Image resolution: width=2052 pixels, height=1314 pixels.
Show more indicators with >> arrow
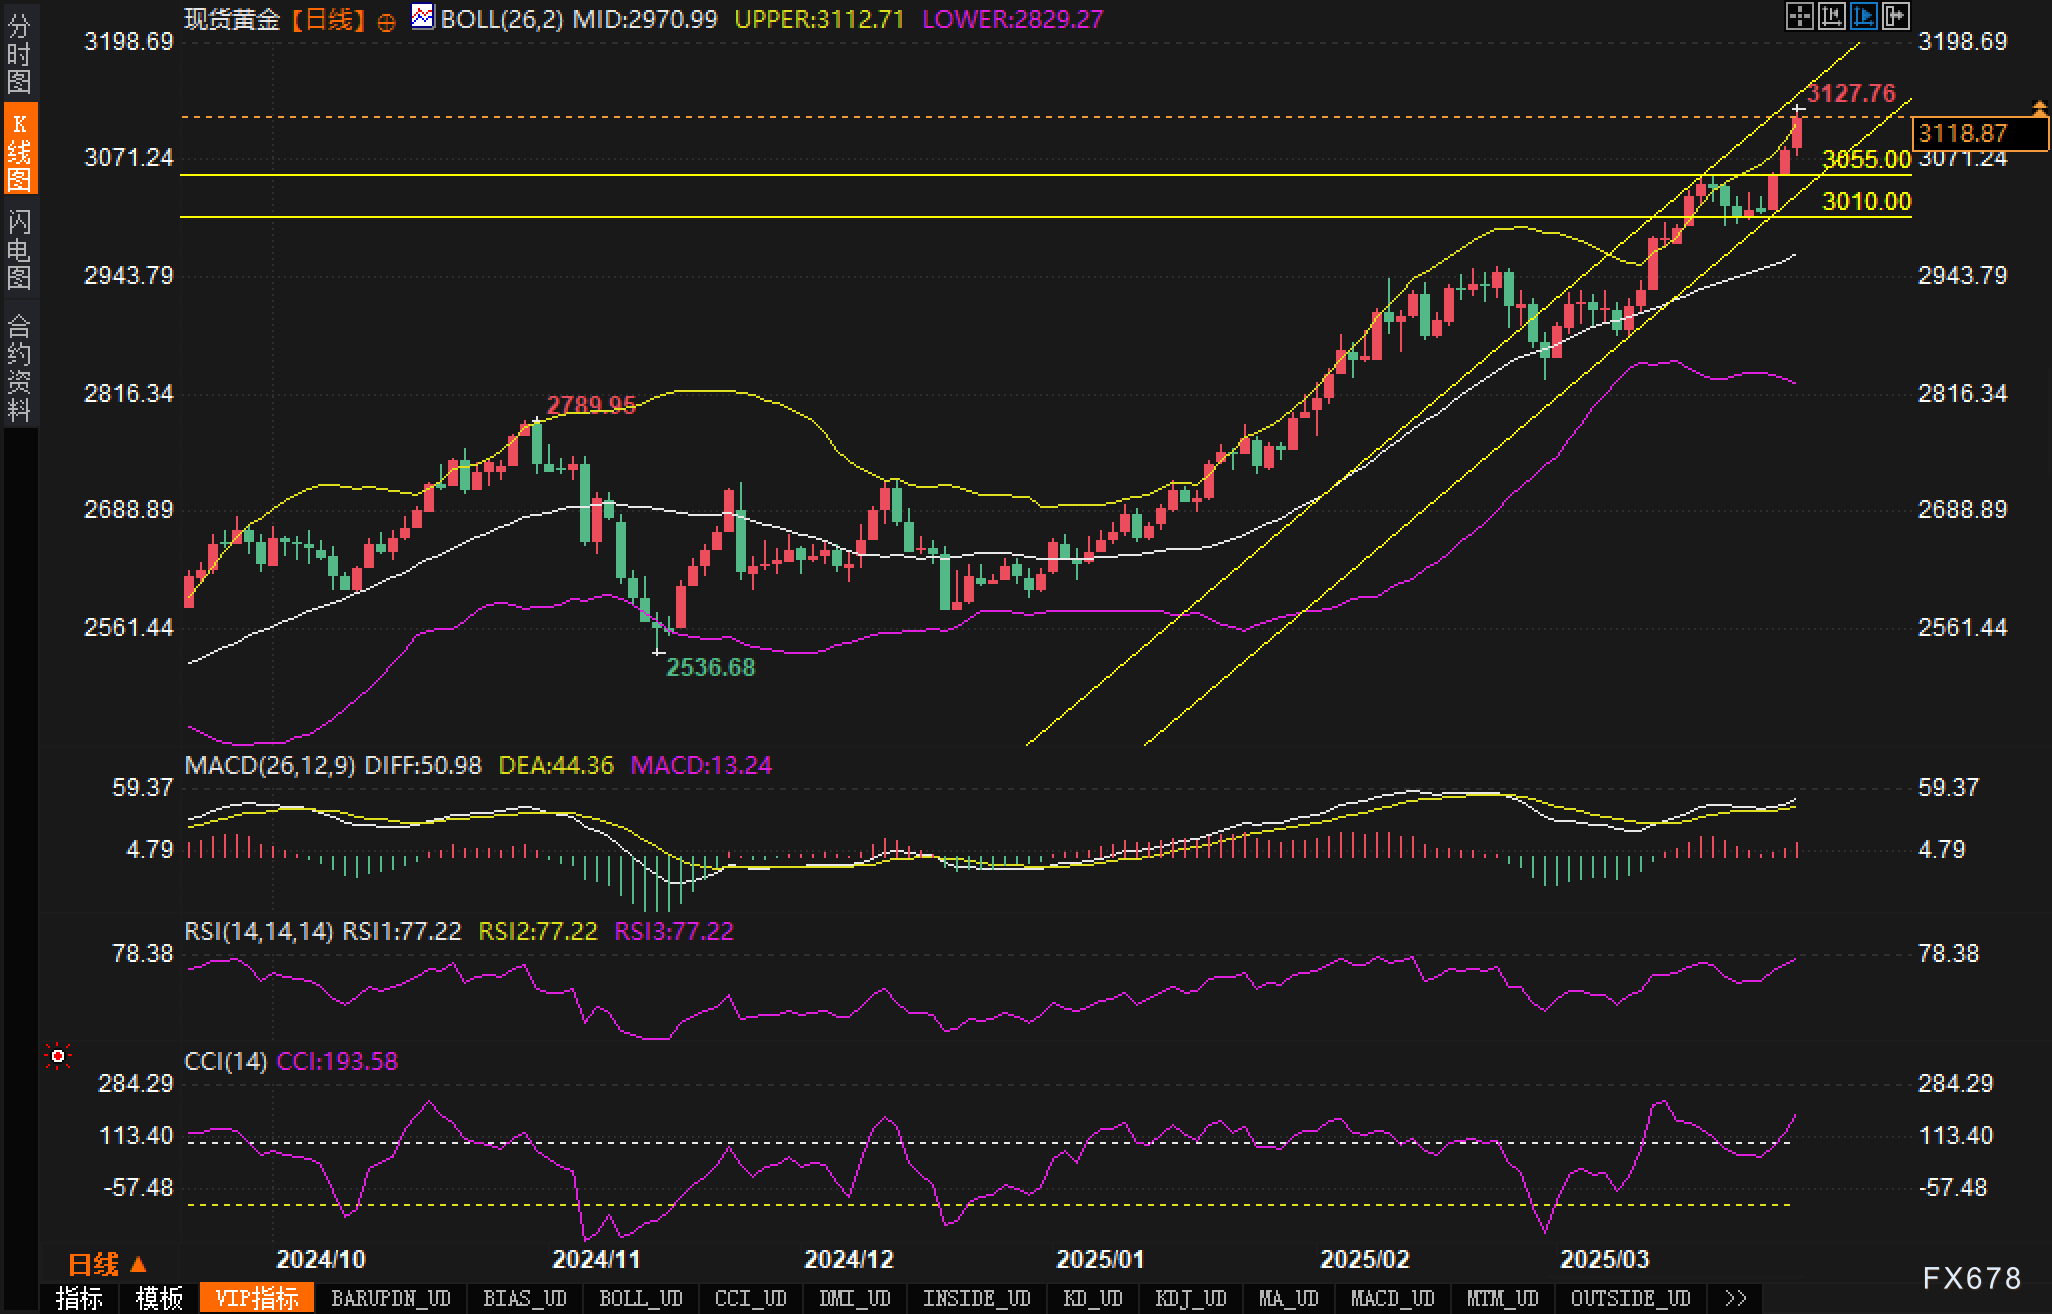click(1736, 1298)
